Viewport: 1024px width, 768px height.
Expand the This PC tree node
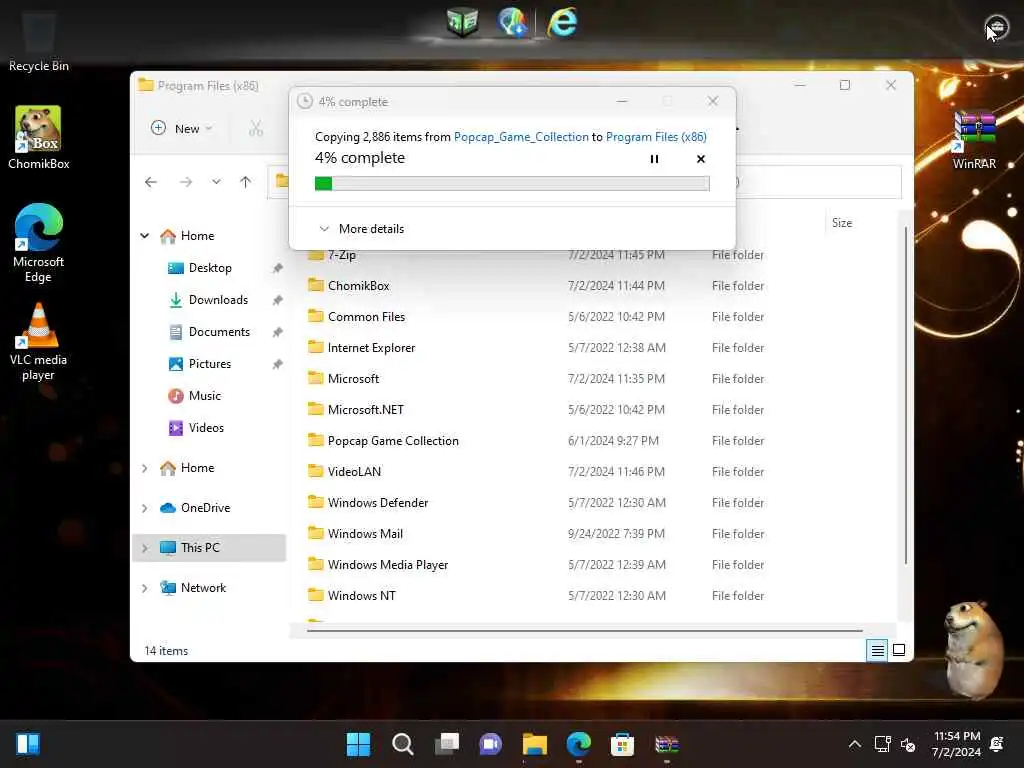(x=144, y=547)
